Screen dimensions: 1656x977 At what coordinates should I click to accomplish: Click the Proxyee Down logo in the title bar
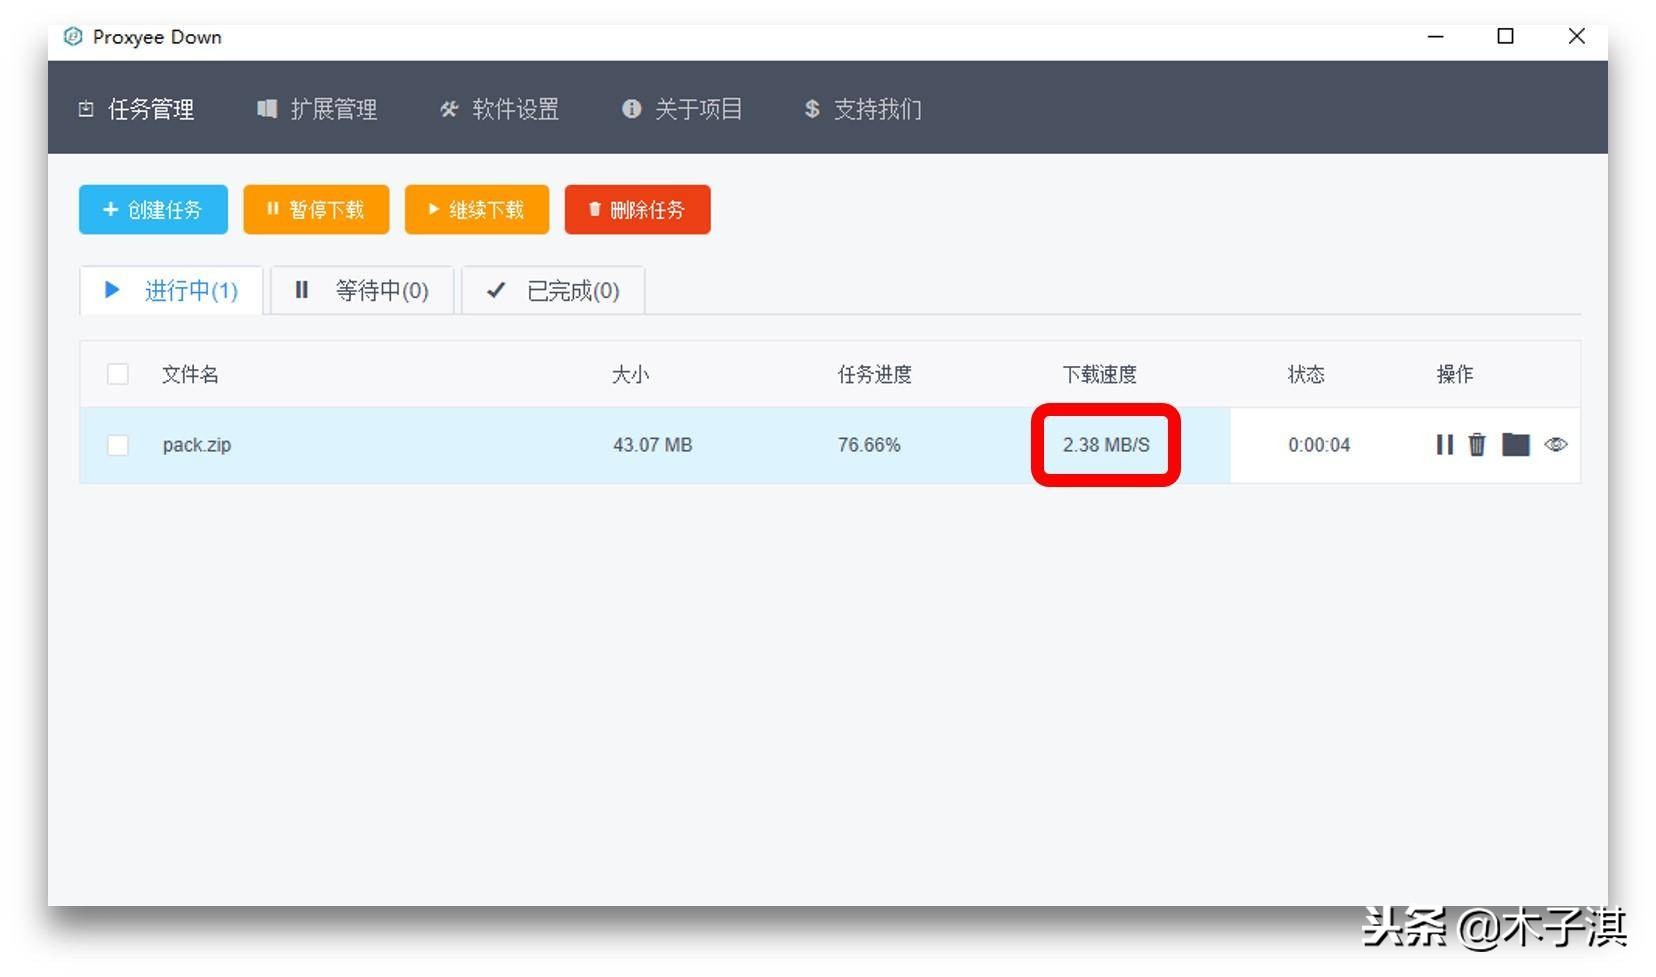[71, 36]
